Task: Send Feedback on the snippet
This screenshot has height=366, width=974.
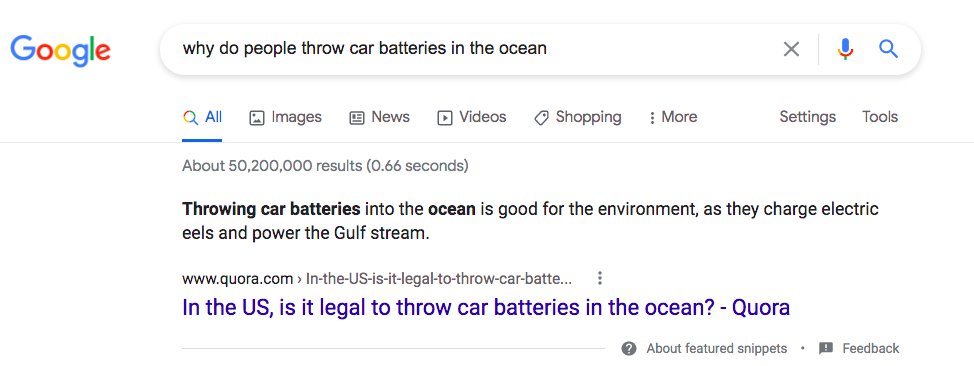Action: (x=870, y=349)
